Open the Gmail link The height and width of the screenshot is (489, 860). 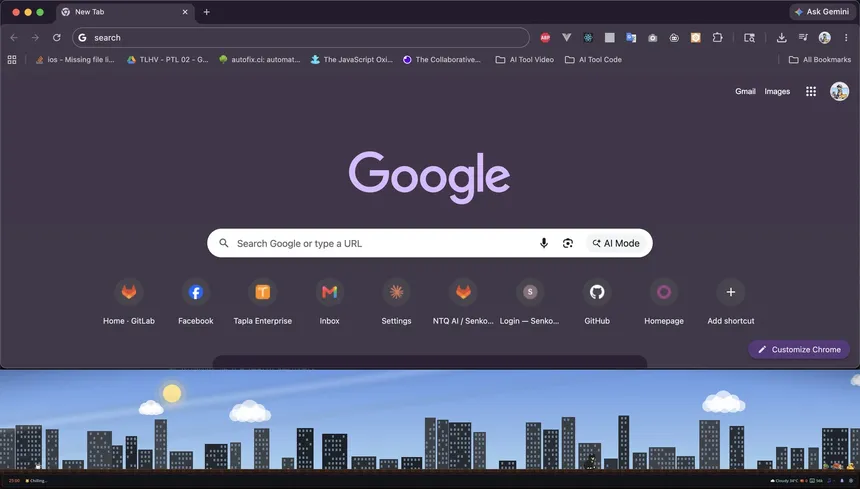tap(745, 92)
